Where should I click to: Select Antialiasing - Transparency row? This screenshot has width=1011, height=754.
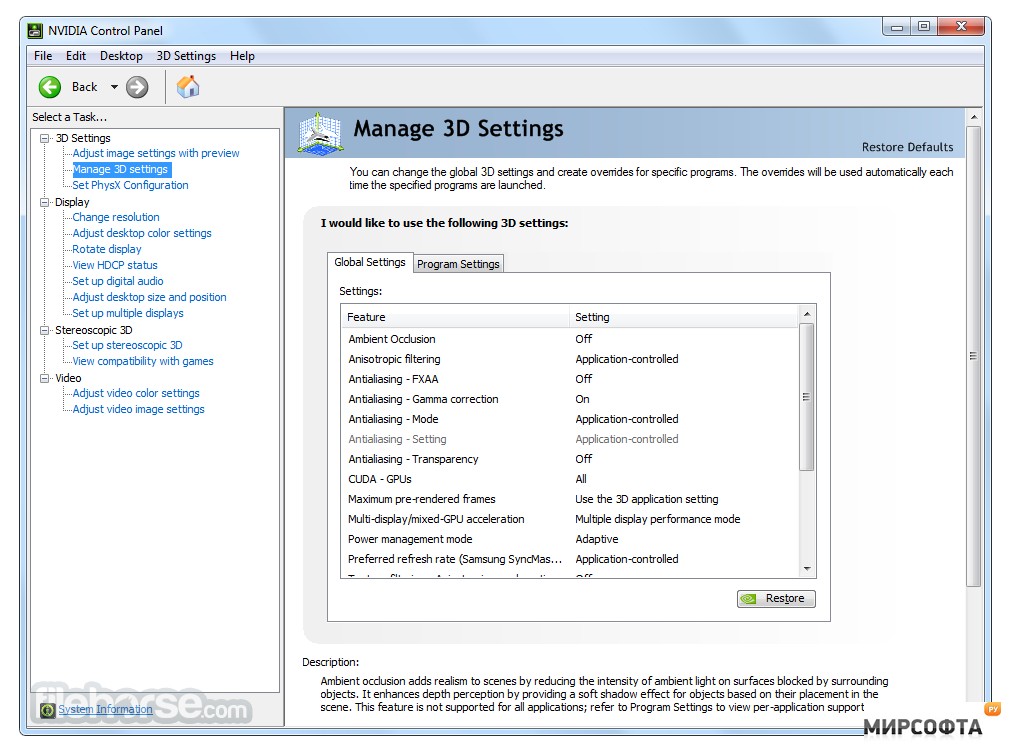point(571,459)
